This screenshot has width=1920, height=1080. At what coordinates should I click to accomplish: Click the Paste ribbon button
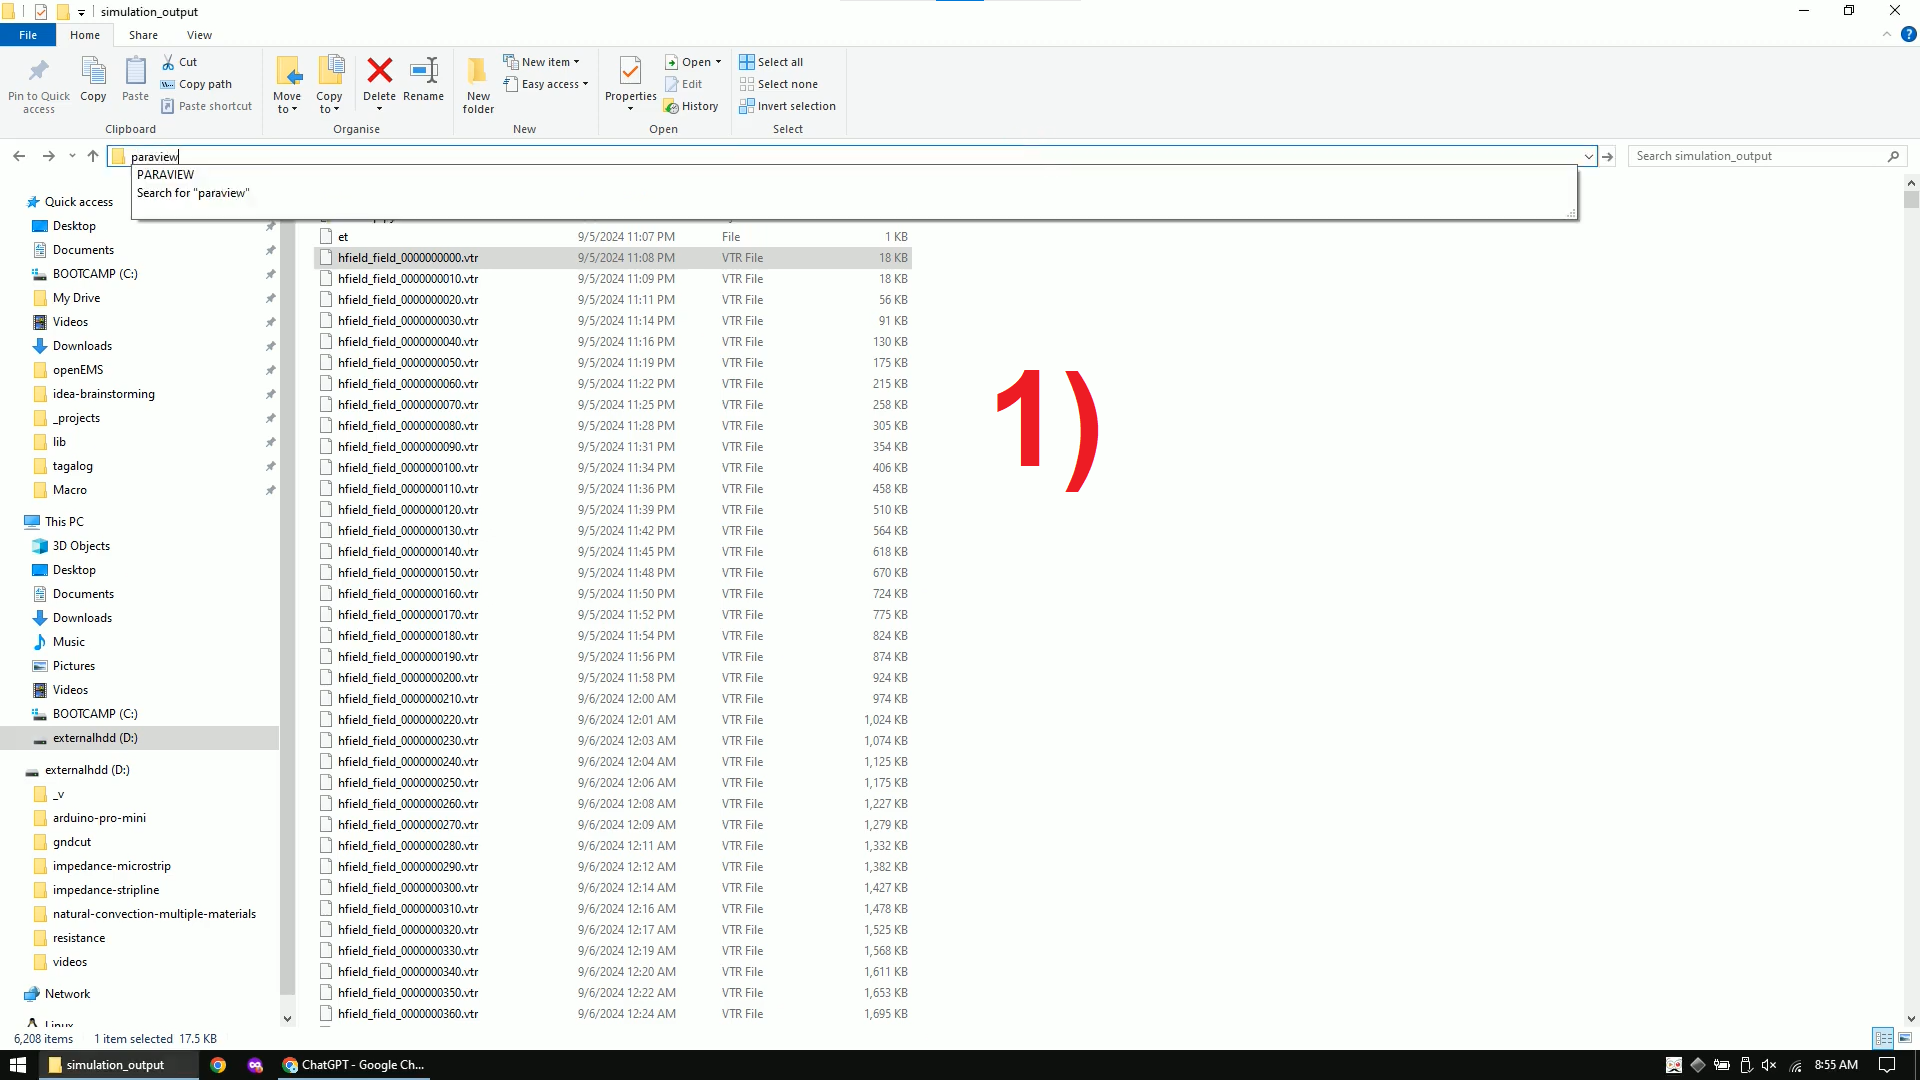pos(135,79)
